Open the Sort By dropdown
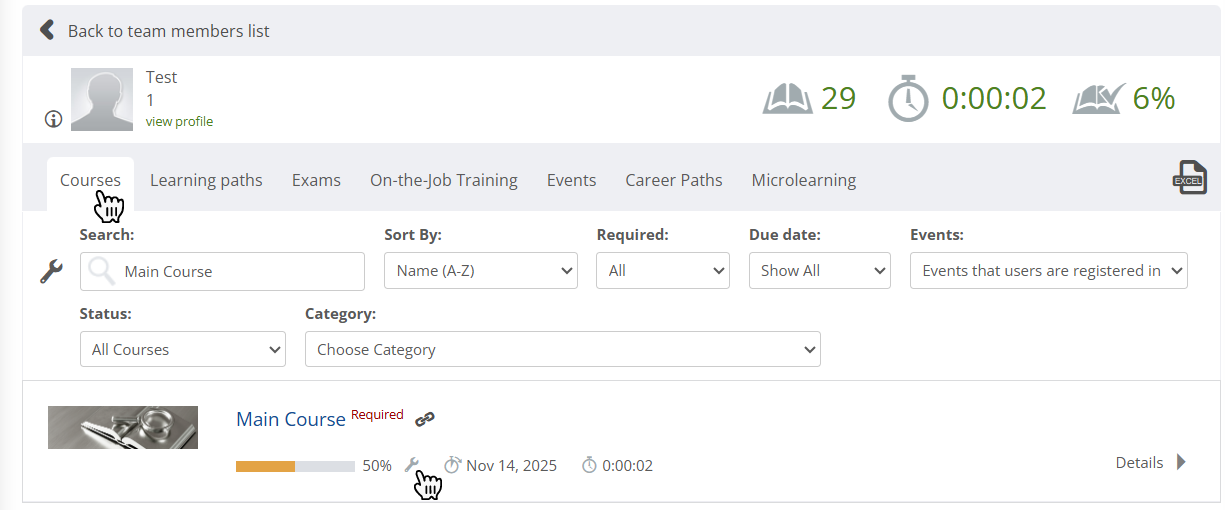1225x510 pixels. pyautogui.click(x=480, y=271)
